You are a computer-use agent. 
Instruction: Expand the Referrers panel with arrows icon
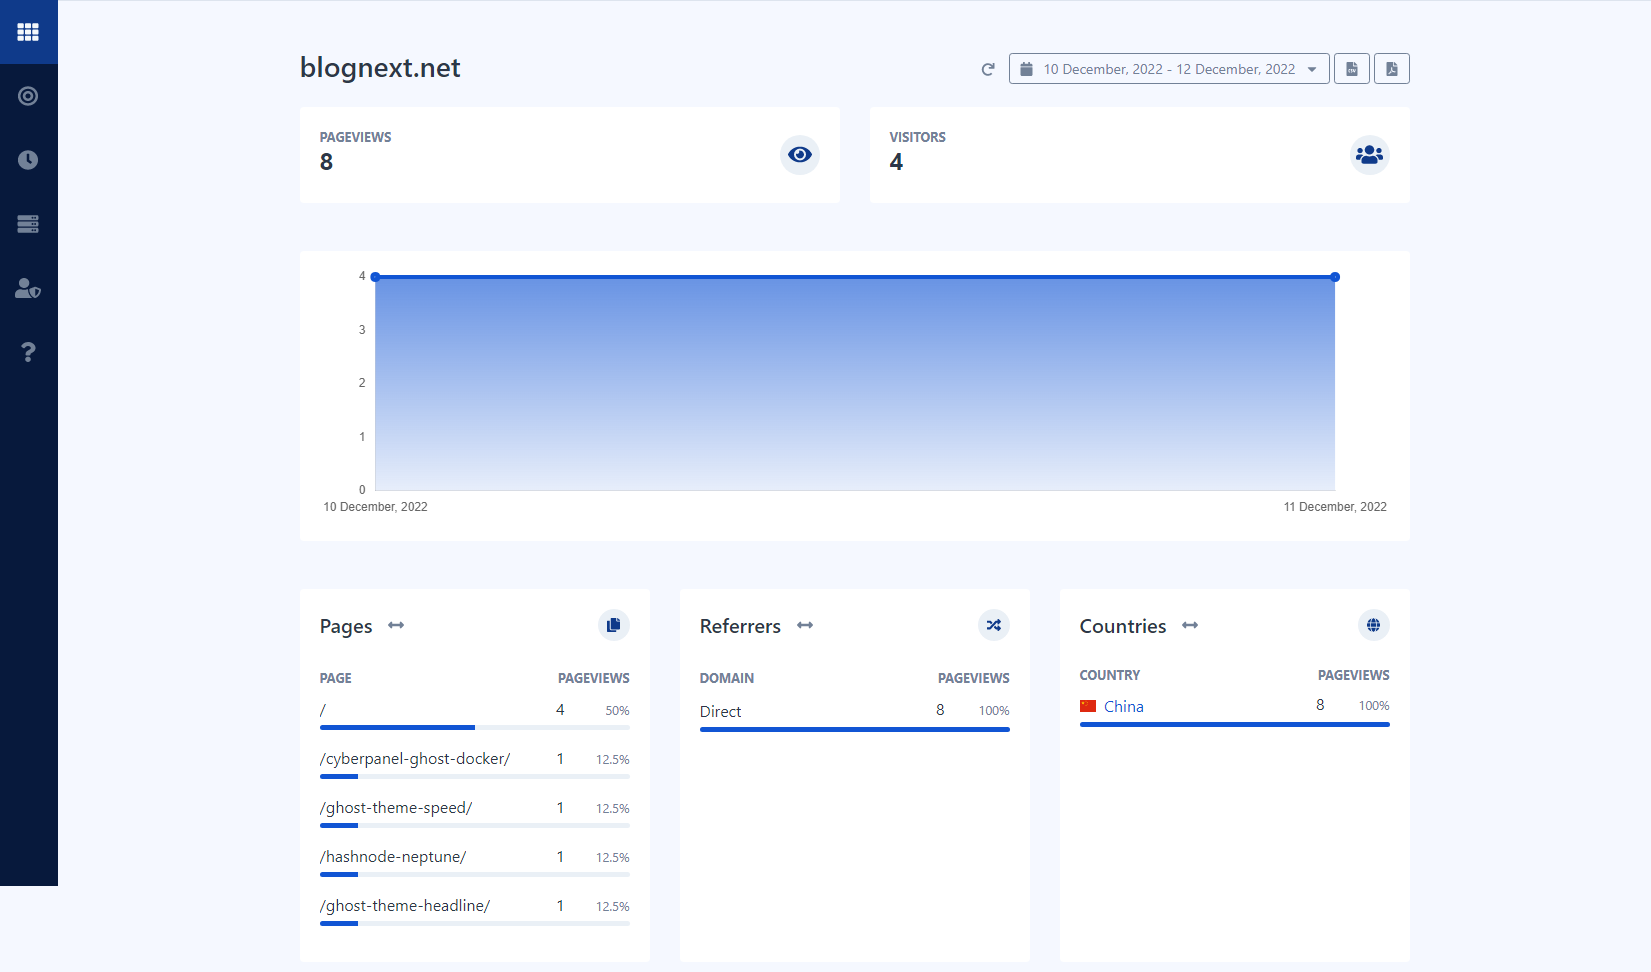[x=805, y=625]
